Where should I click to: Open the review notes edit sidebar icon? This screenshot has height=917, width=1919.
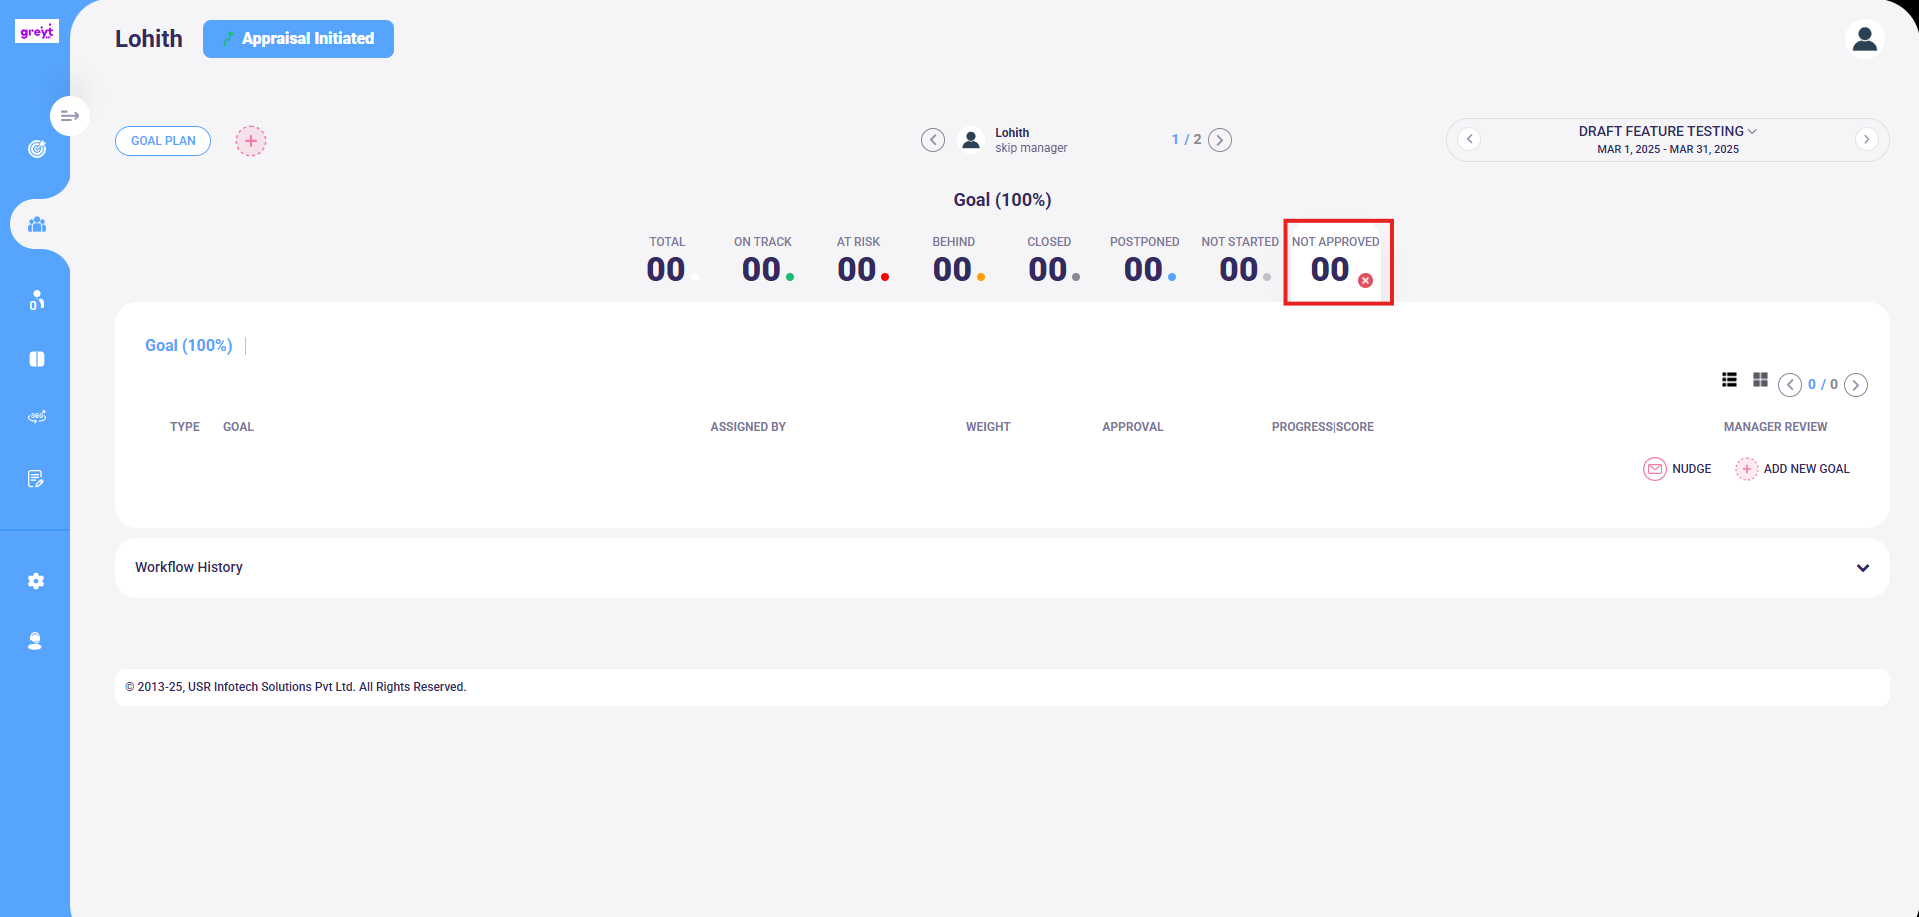click(x=36, y=479)
